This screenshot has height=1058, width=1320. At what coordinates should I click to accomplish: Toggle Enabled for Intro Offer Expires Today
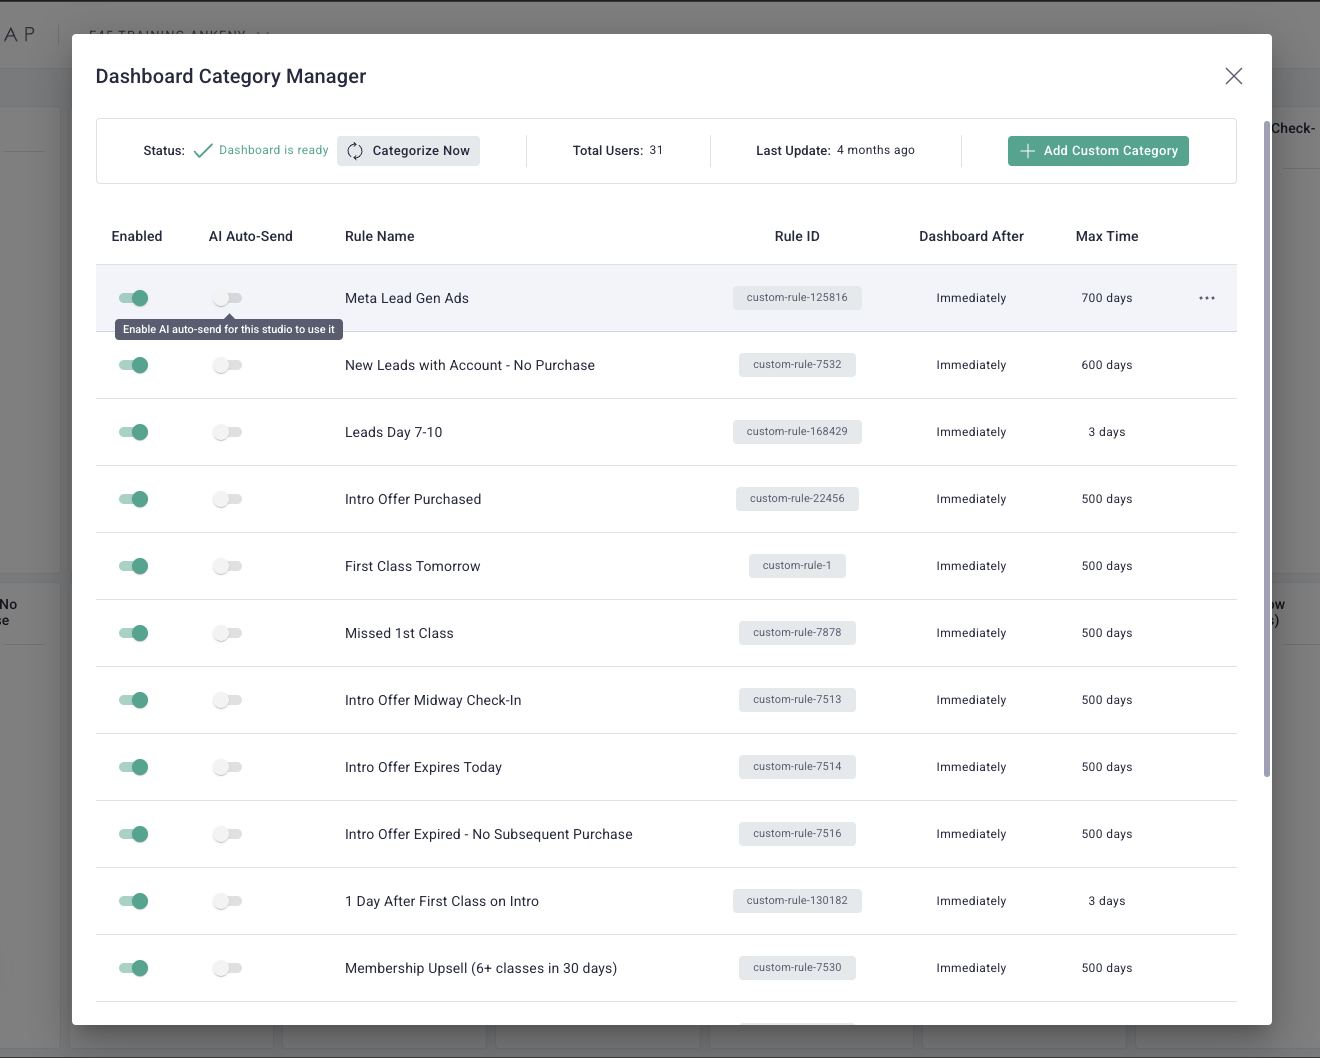pos(133,767)
